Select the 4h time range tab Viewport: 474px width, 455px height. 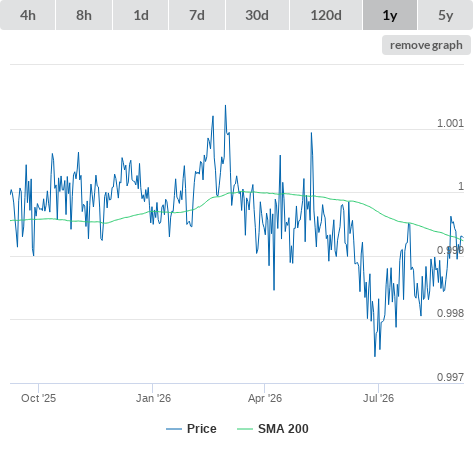28,15
